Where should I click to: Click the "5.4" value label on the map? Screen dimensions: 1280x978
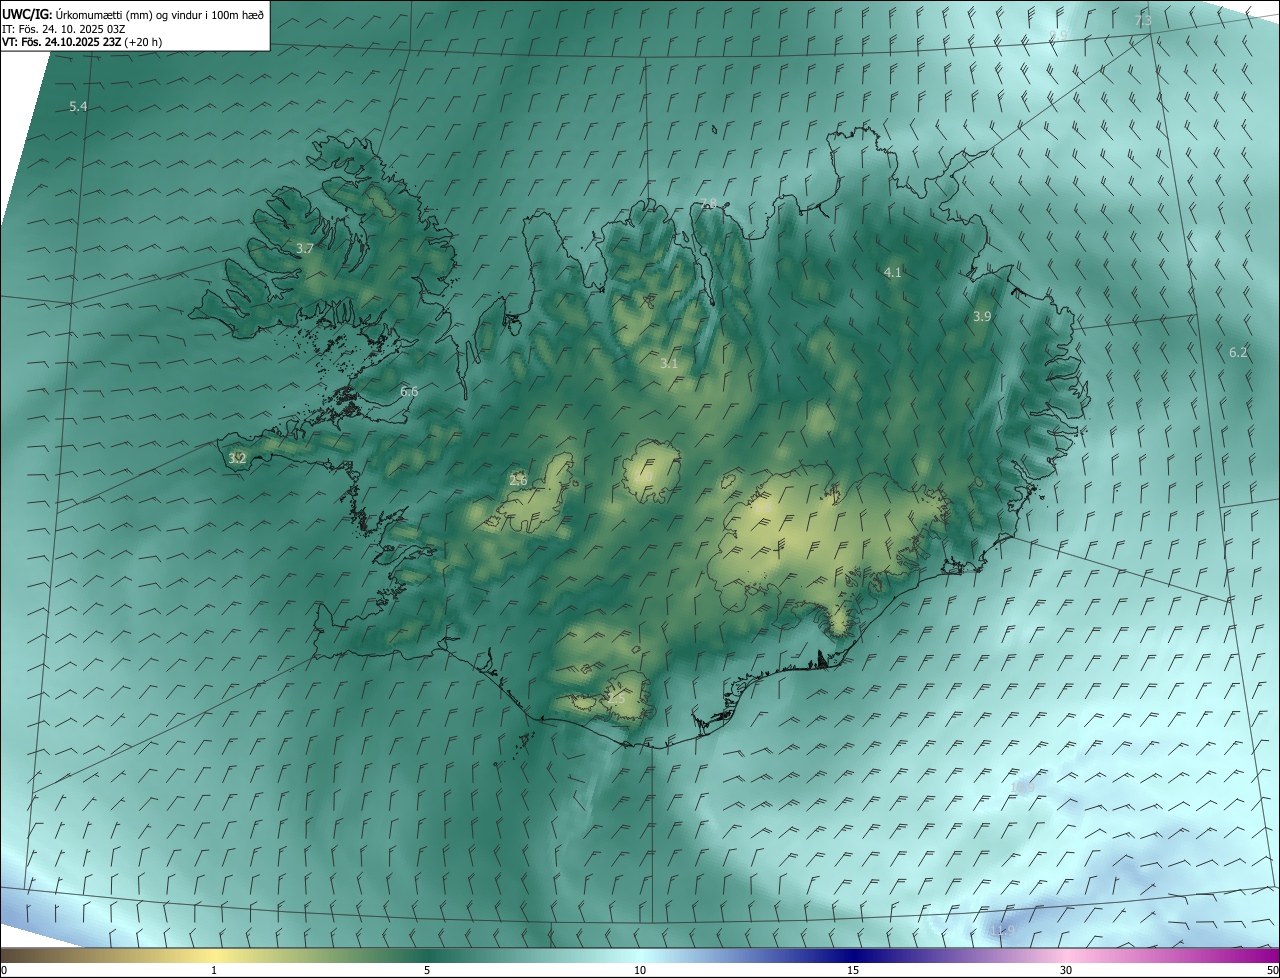pos(78,106)
